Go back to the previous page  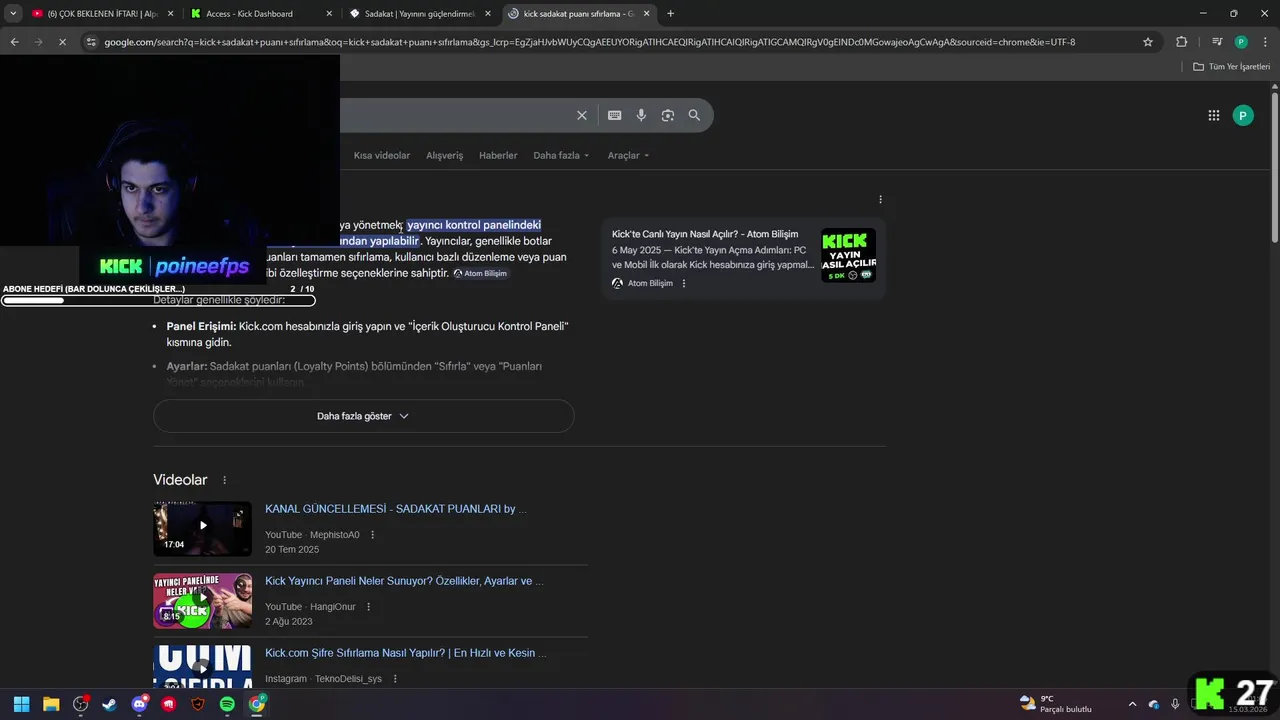14,42
